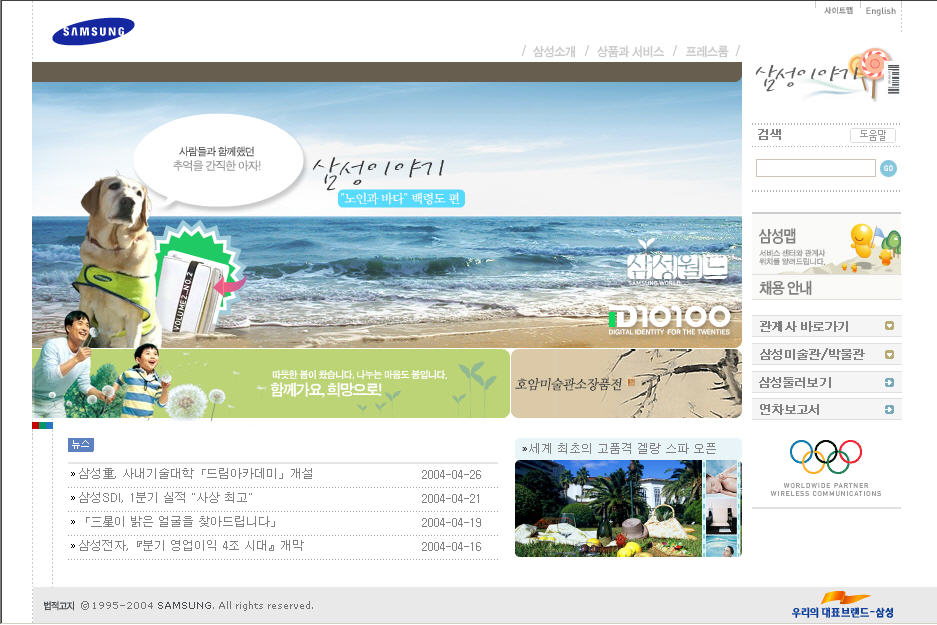Focus the search input field
The image size is (937, 625).
(816, 168)
